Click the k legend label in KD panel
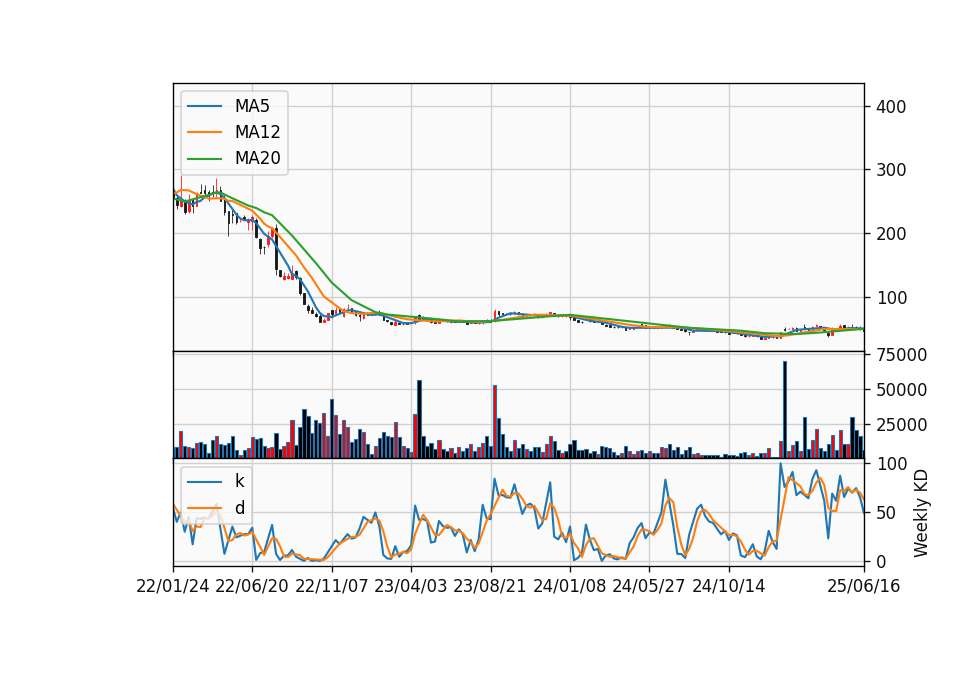 click(239, 481)
